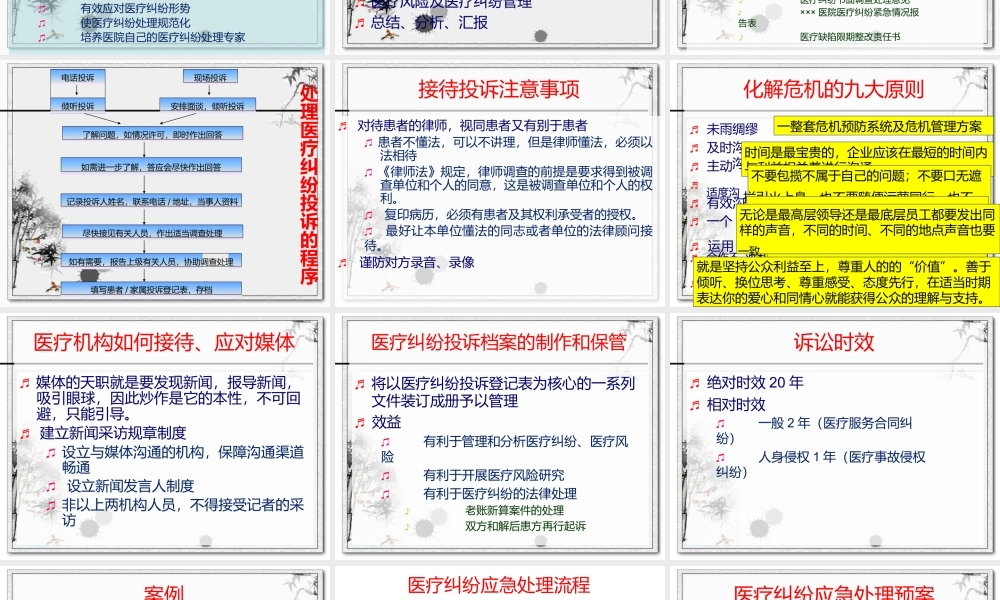Select the 处理医疗纠纷投诉的程序 flowchart slide
Screen dimensions: 1000x600
(166, 181)
